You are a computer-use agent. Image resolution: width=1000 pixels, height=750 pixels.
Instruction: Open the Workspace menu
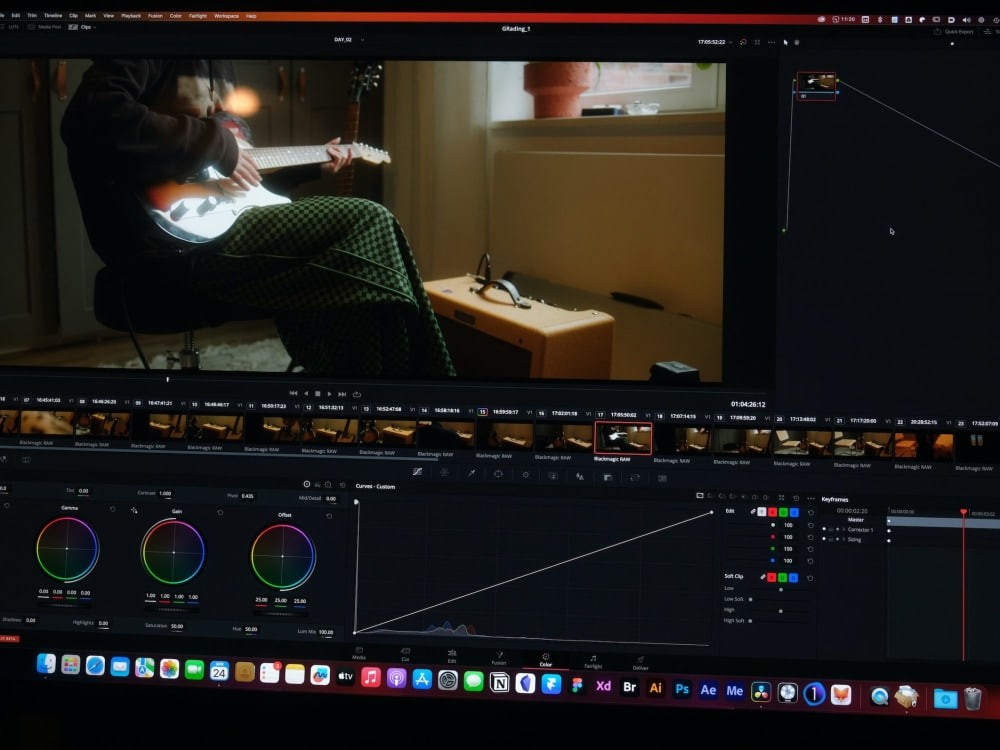224,15
